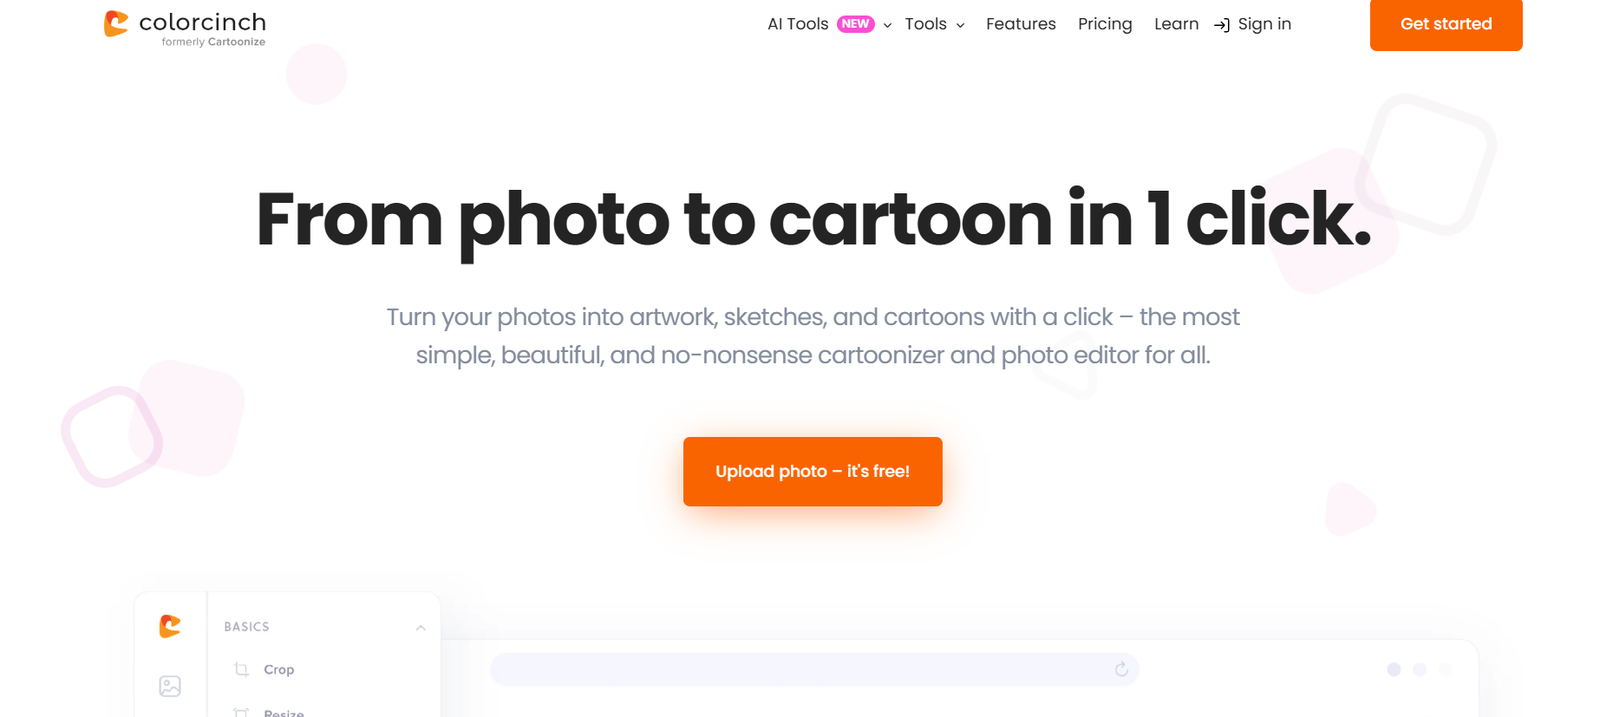The width and height of the screenshot is (1600, 717).
Task: Click the Crop tool icon
Action: click(241, 670)
